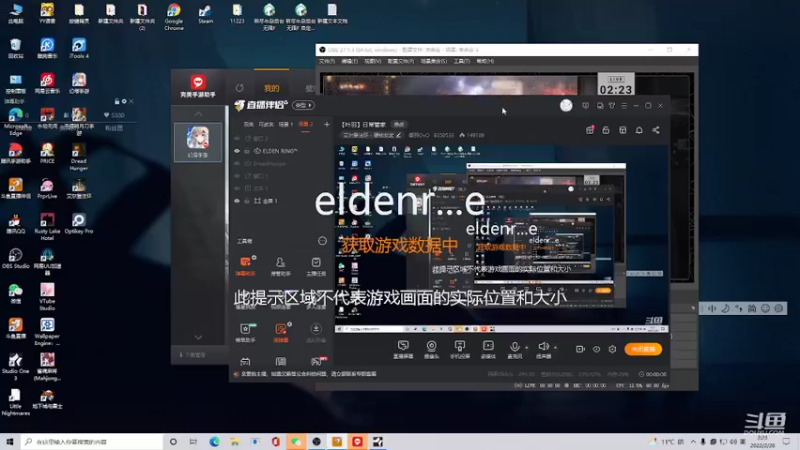Switch to the scene 1 tab

[x=286, y=124]
